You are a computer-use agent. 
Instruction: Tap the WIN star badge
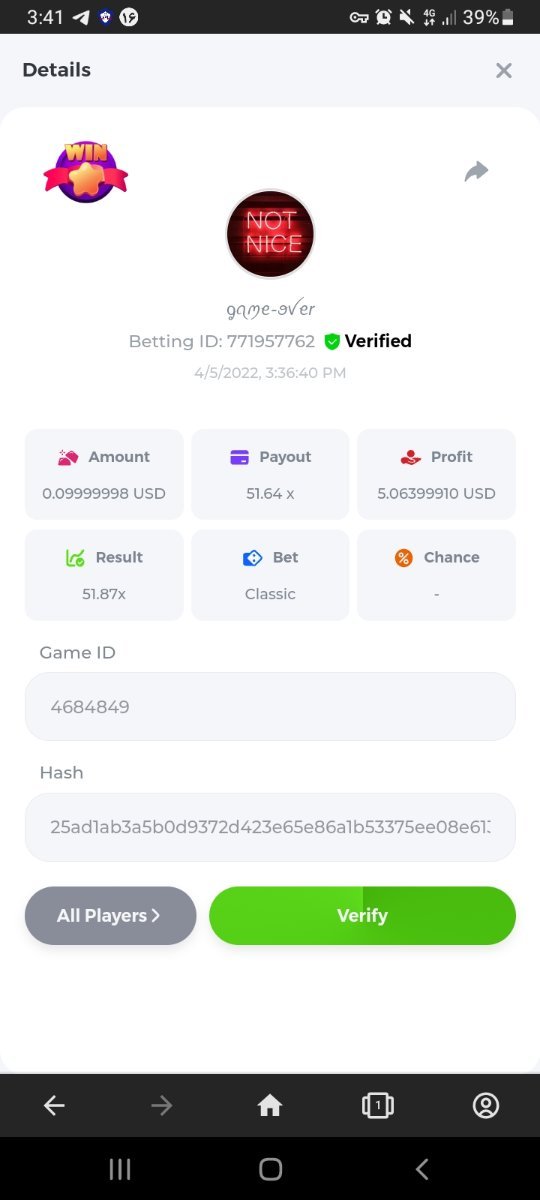(85, 173)
